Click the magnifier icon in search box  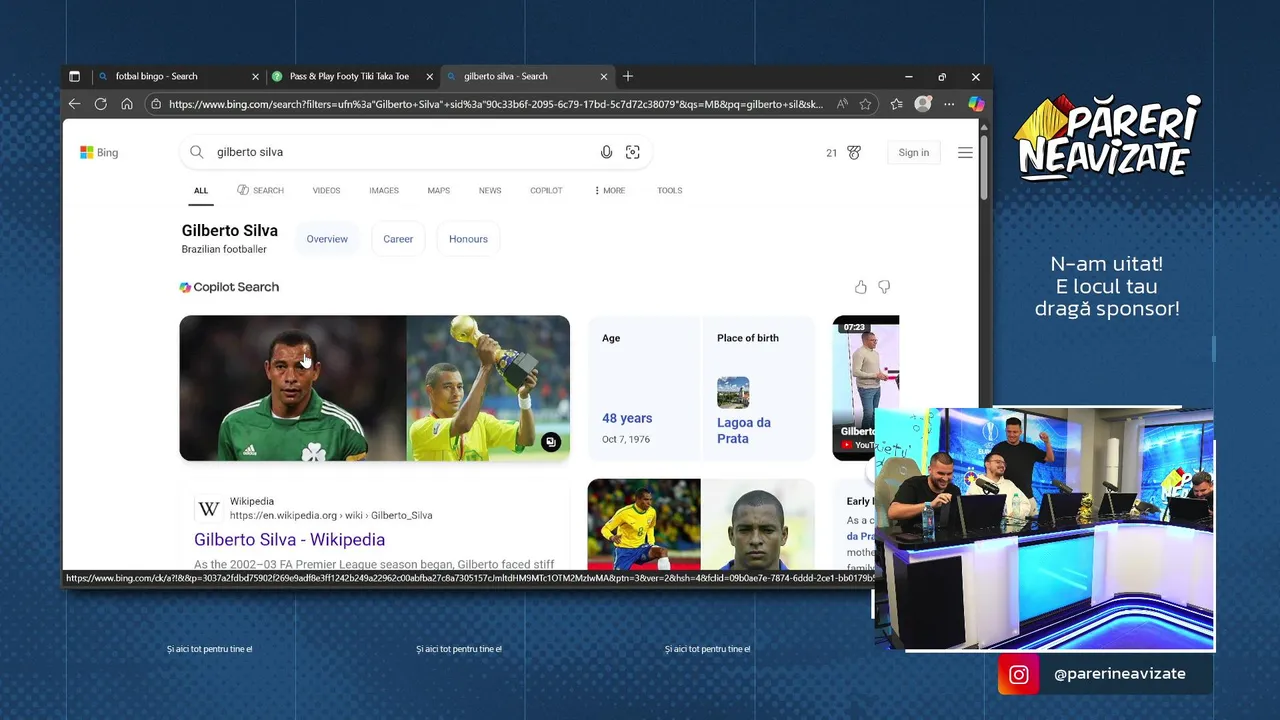click(197, 152)
